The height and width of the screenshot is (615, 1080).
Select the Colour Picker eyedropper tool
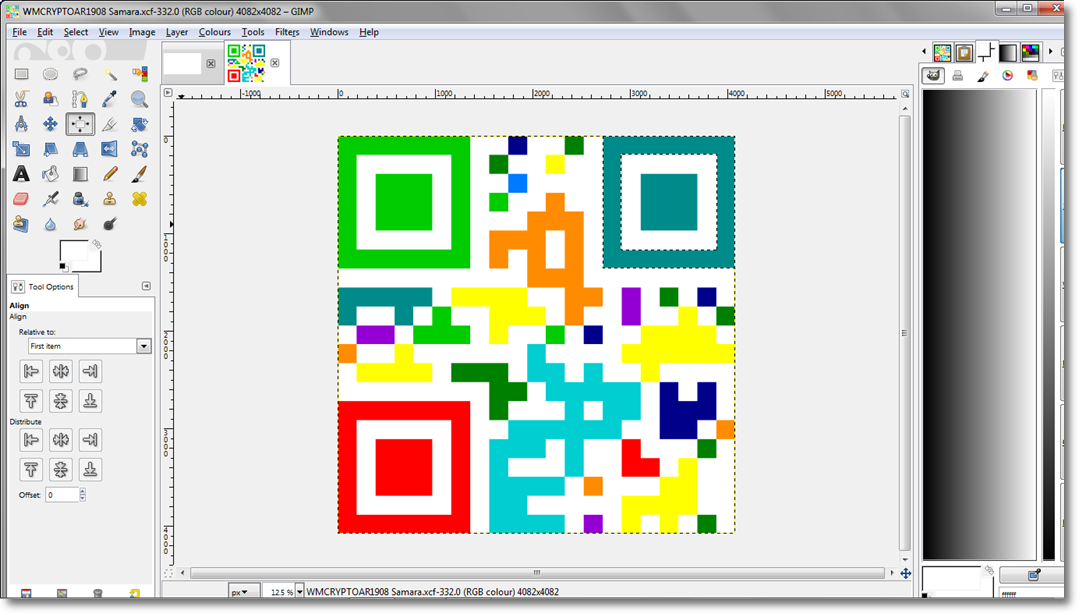click(110, 99)
